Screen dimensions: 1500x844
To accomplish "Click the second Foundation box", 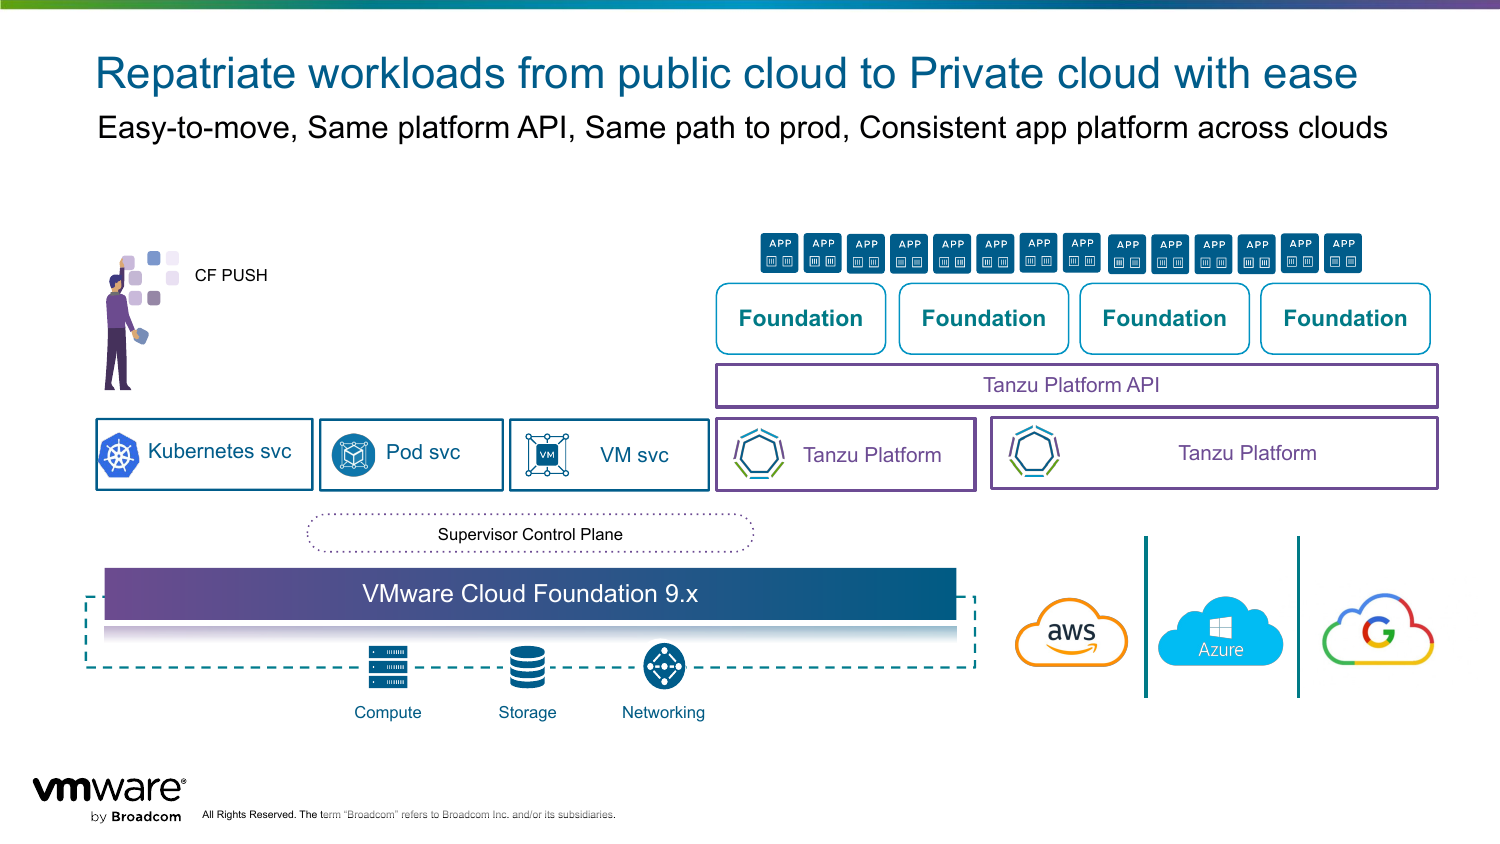I will click(x=984, y=319).
